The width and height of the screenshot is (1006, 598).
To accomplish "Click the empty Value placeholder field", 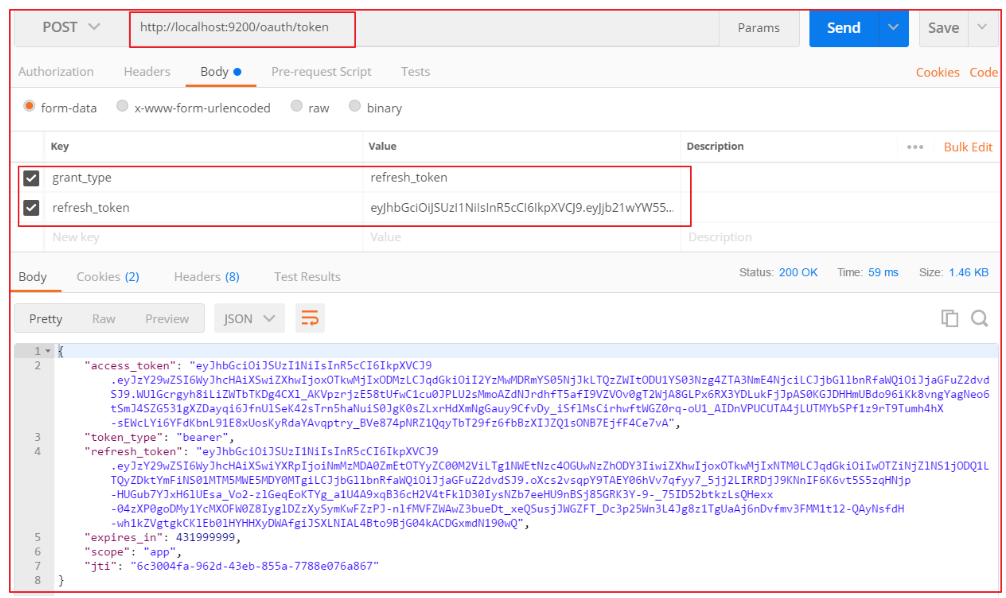I will tap(522, 237).
